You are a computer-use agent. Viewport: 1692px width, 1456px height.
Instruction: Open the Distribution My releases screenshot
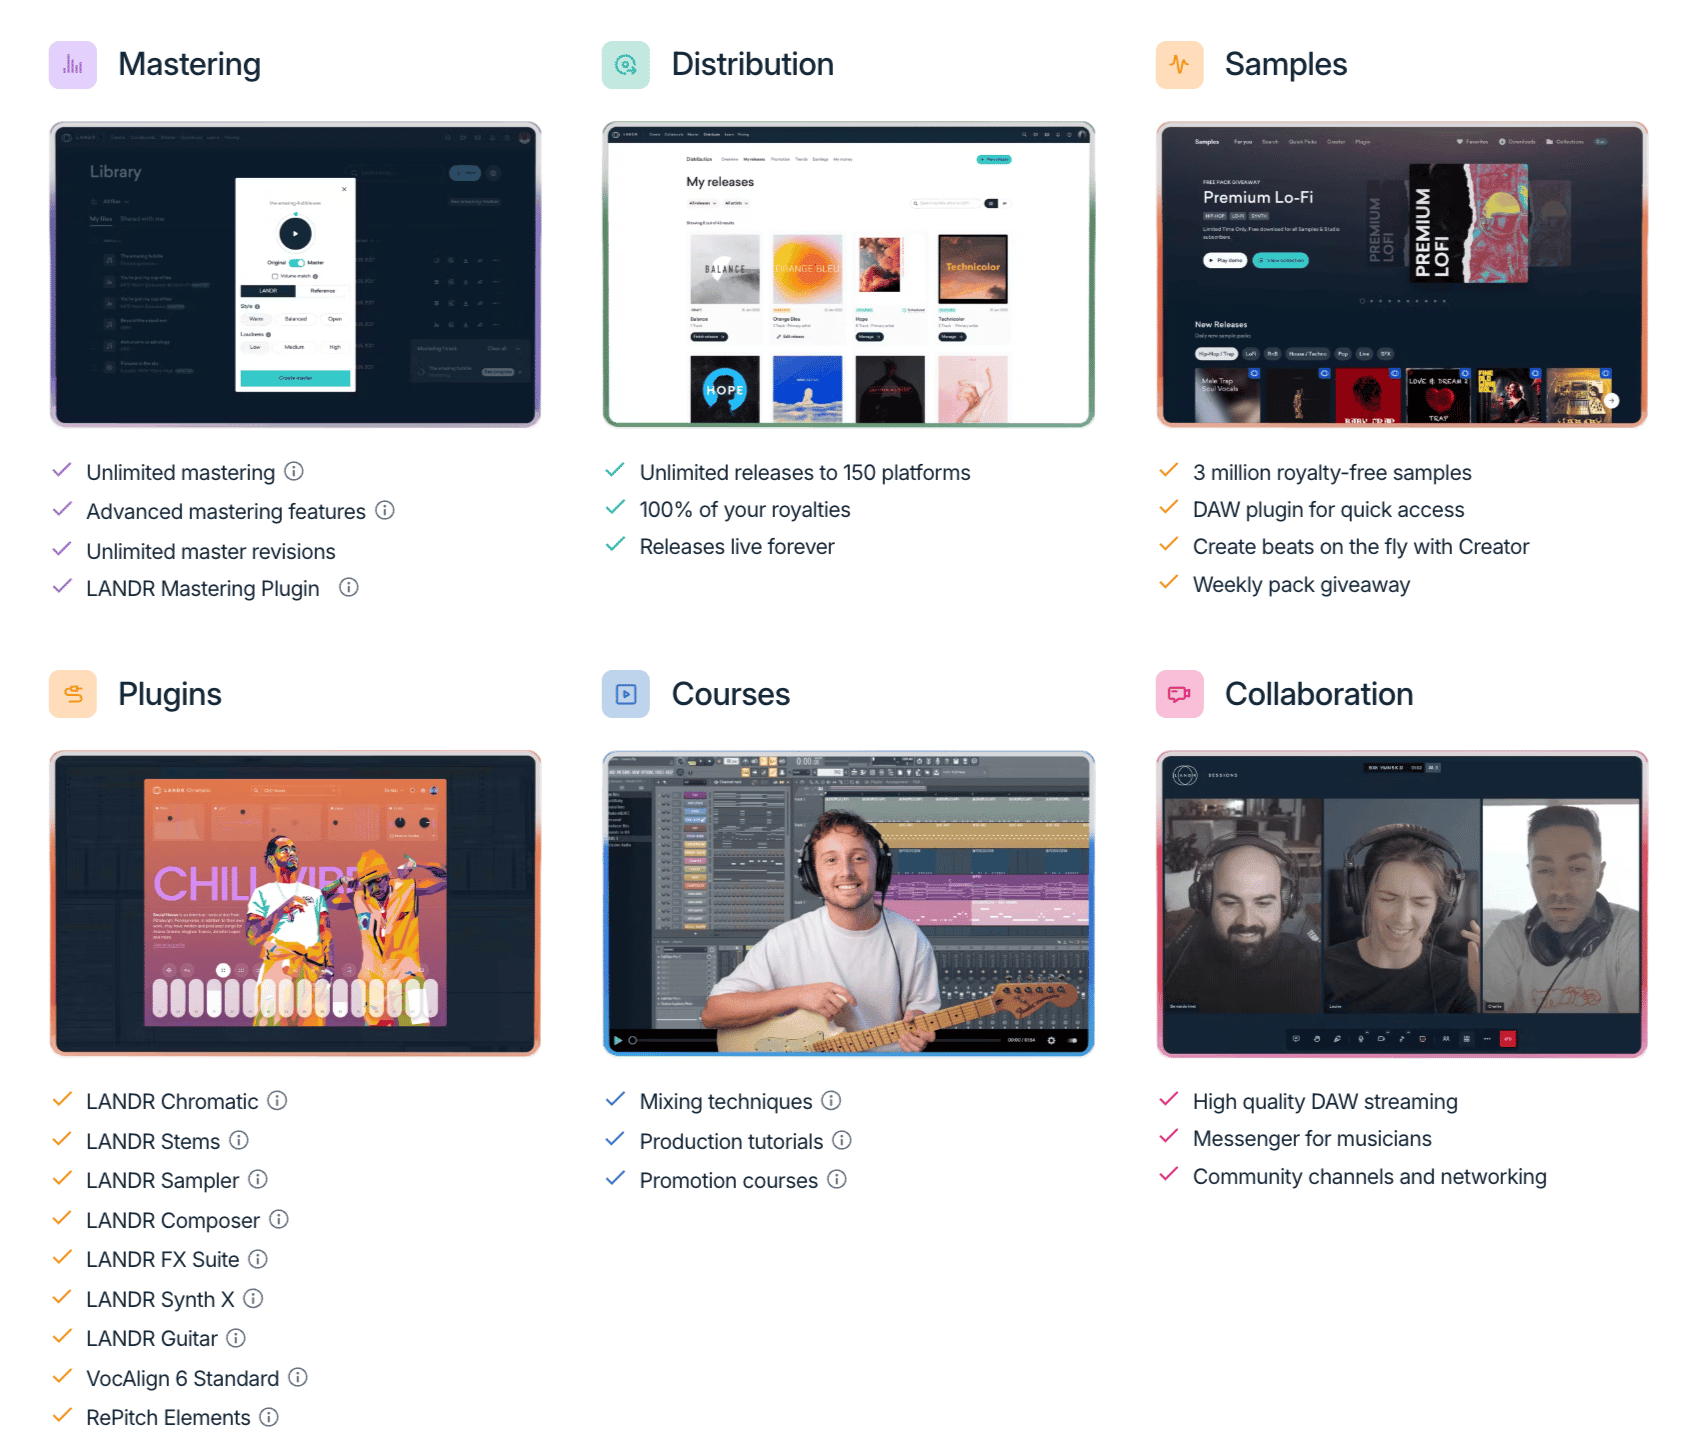(848, 274)
